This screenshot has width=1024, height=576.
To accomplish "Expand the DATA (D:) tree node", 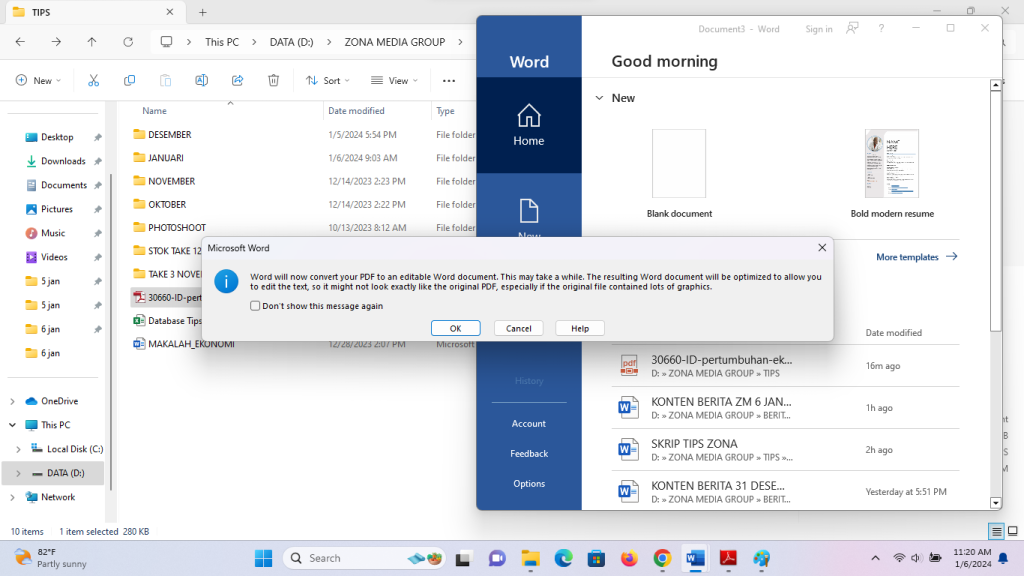I will [x=18, y=473].
